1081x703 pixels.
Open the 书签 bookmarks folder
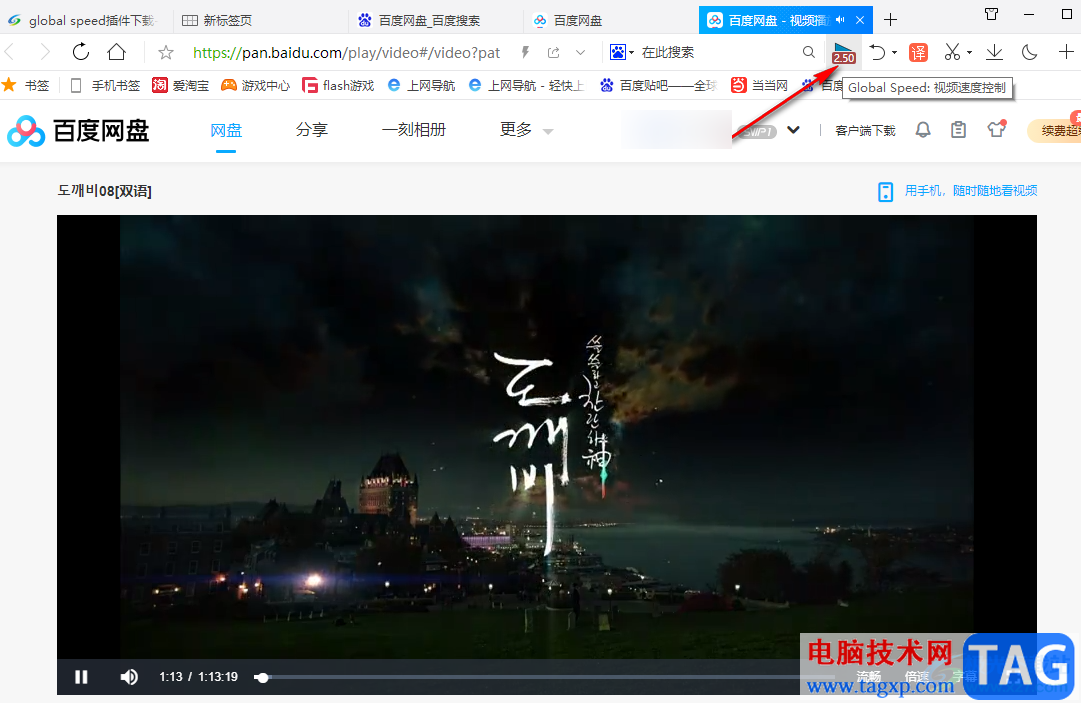[x=26, y=85]
